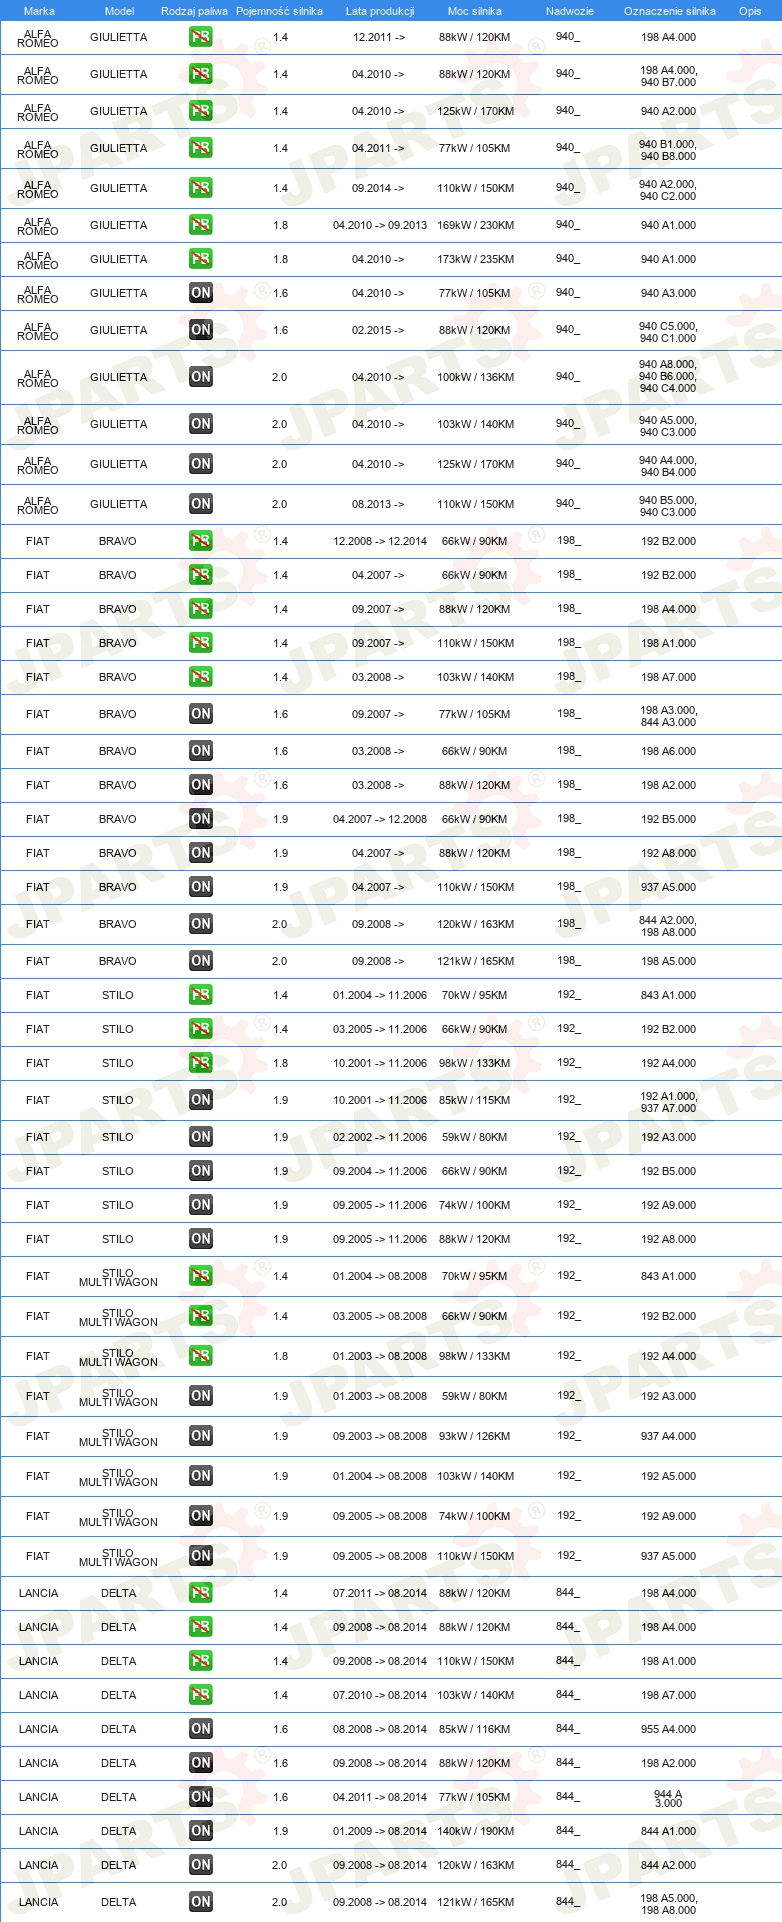The height and width of the screenshot is (1922, 782).
Task: Click diesel ON icon for Bravo 120kW / 163KM
Action: pos(201,924)
